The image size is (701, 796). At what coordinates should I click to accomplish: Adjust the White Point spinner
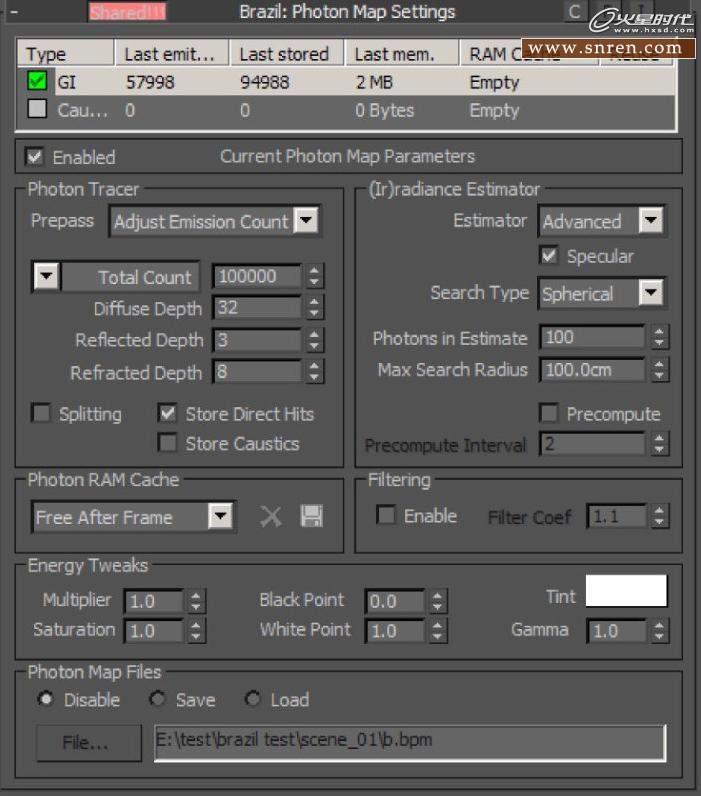click(x=437, y=631)
